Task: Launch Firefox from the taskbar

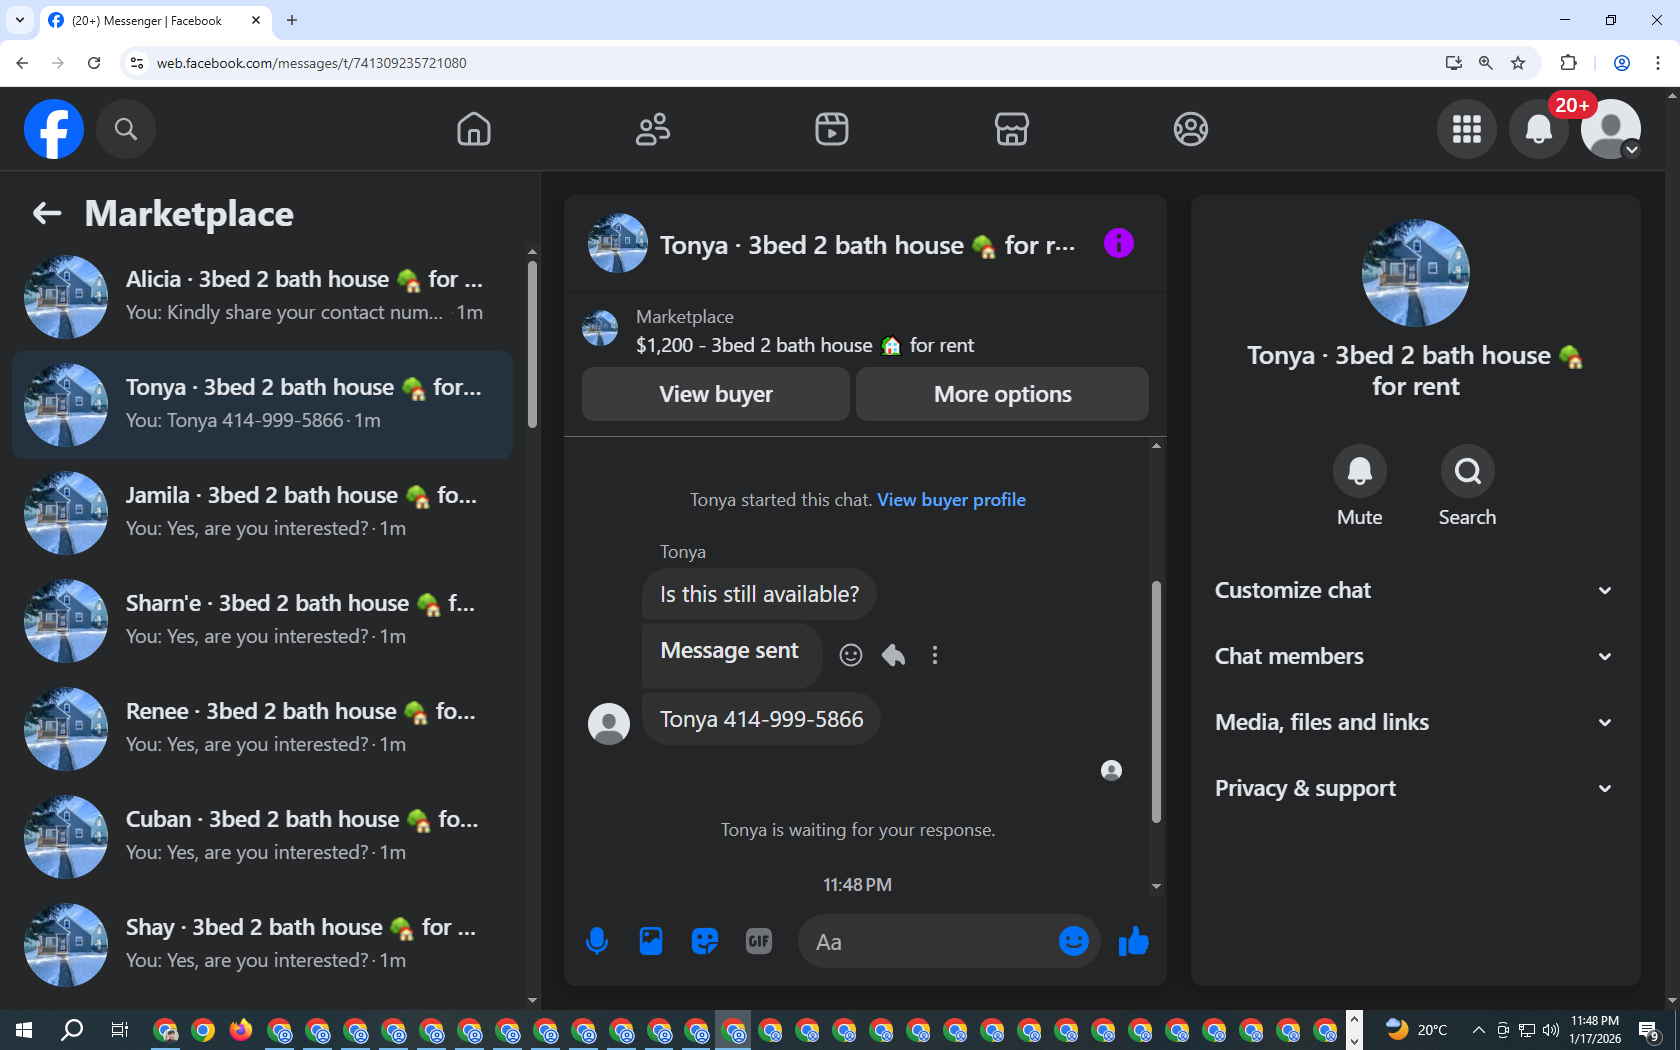Action: click(241, 1030)
